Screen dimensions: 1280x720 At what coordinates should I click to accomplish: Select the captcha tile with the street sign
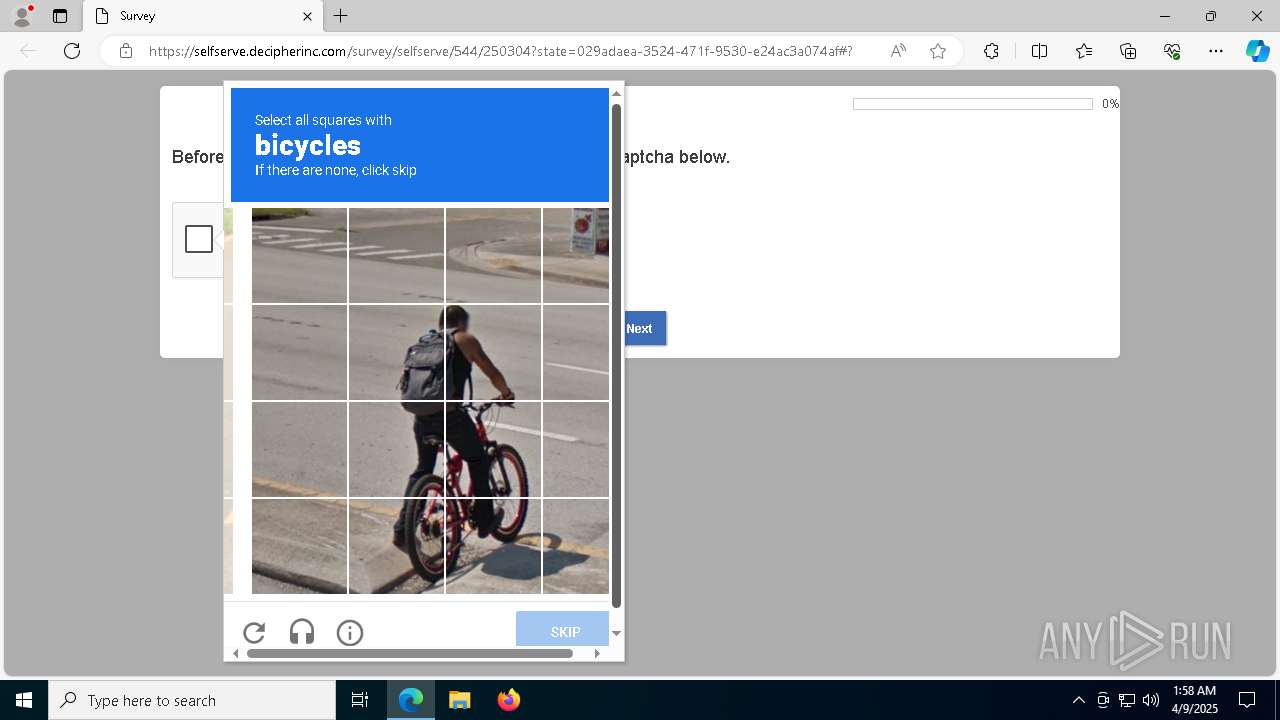576,255
